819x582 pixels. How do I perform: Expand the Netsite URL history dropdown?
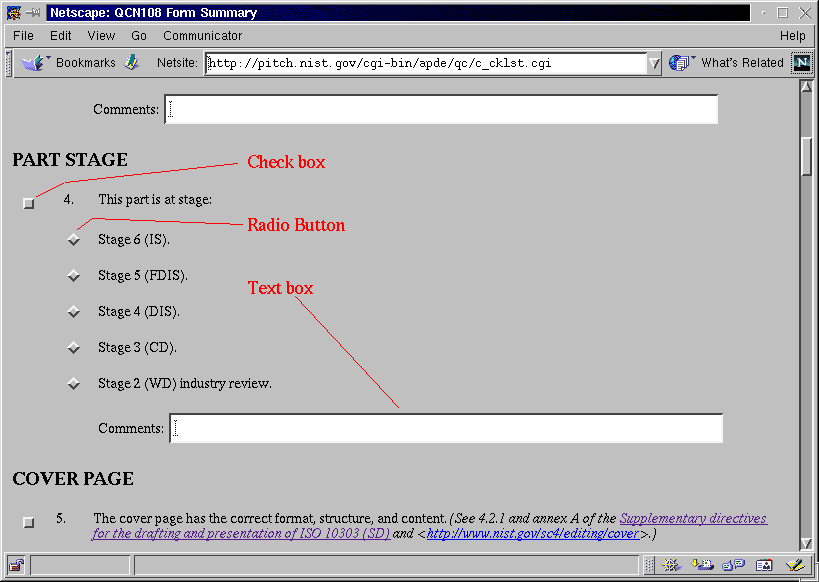point(654,63)
